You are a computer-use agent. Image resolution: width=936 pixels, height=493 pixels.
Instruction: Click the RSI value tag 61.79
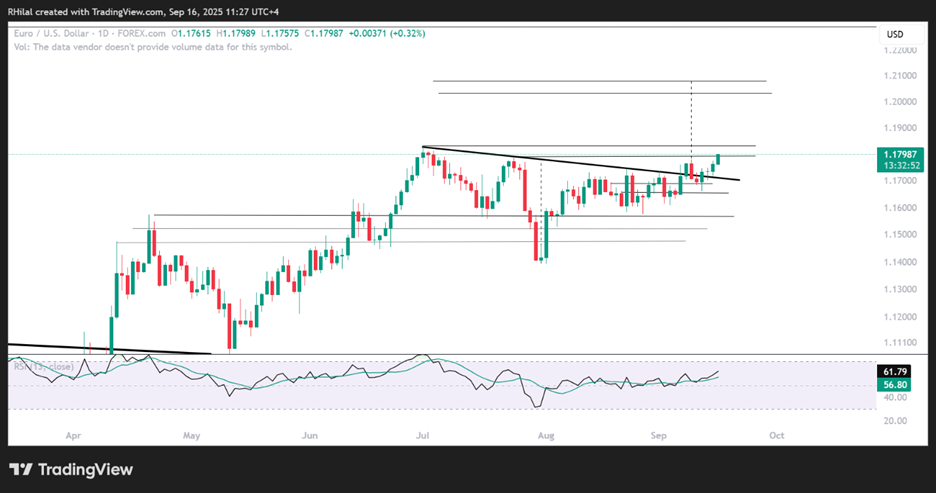[x=895, y=371]
